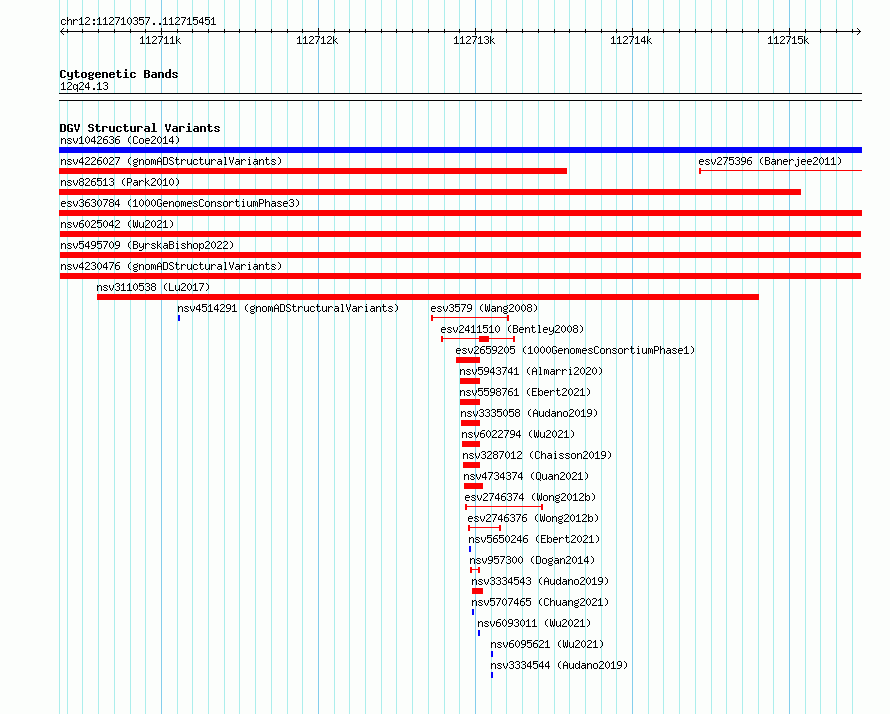
Task: Click the 112711k ruler tick label
Action: [160, 40]
